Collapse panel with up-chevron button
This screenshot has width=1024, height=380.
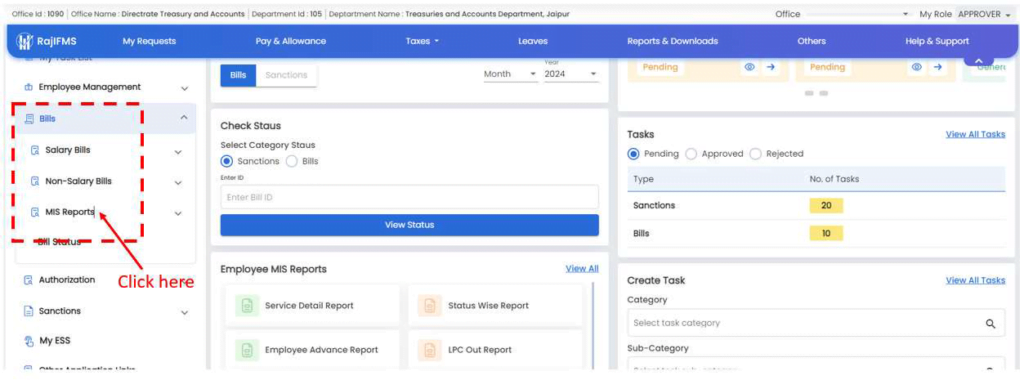click(x=978, y=60)
